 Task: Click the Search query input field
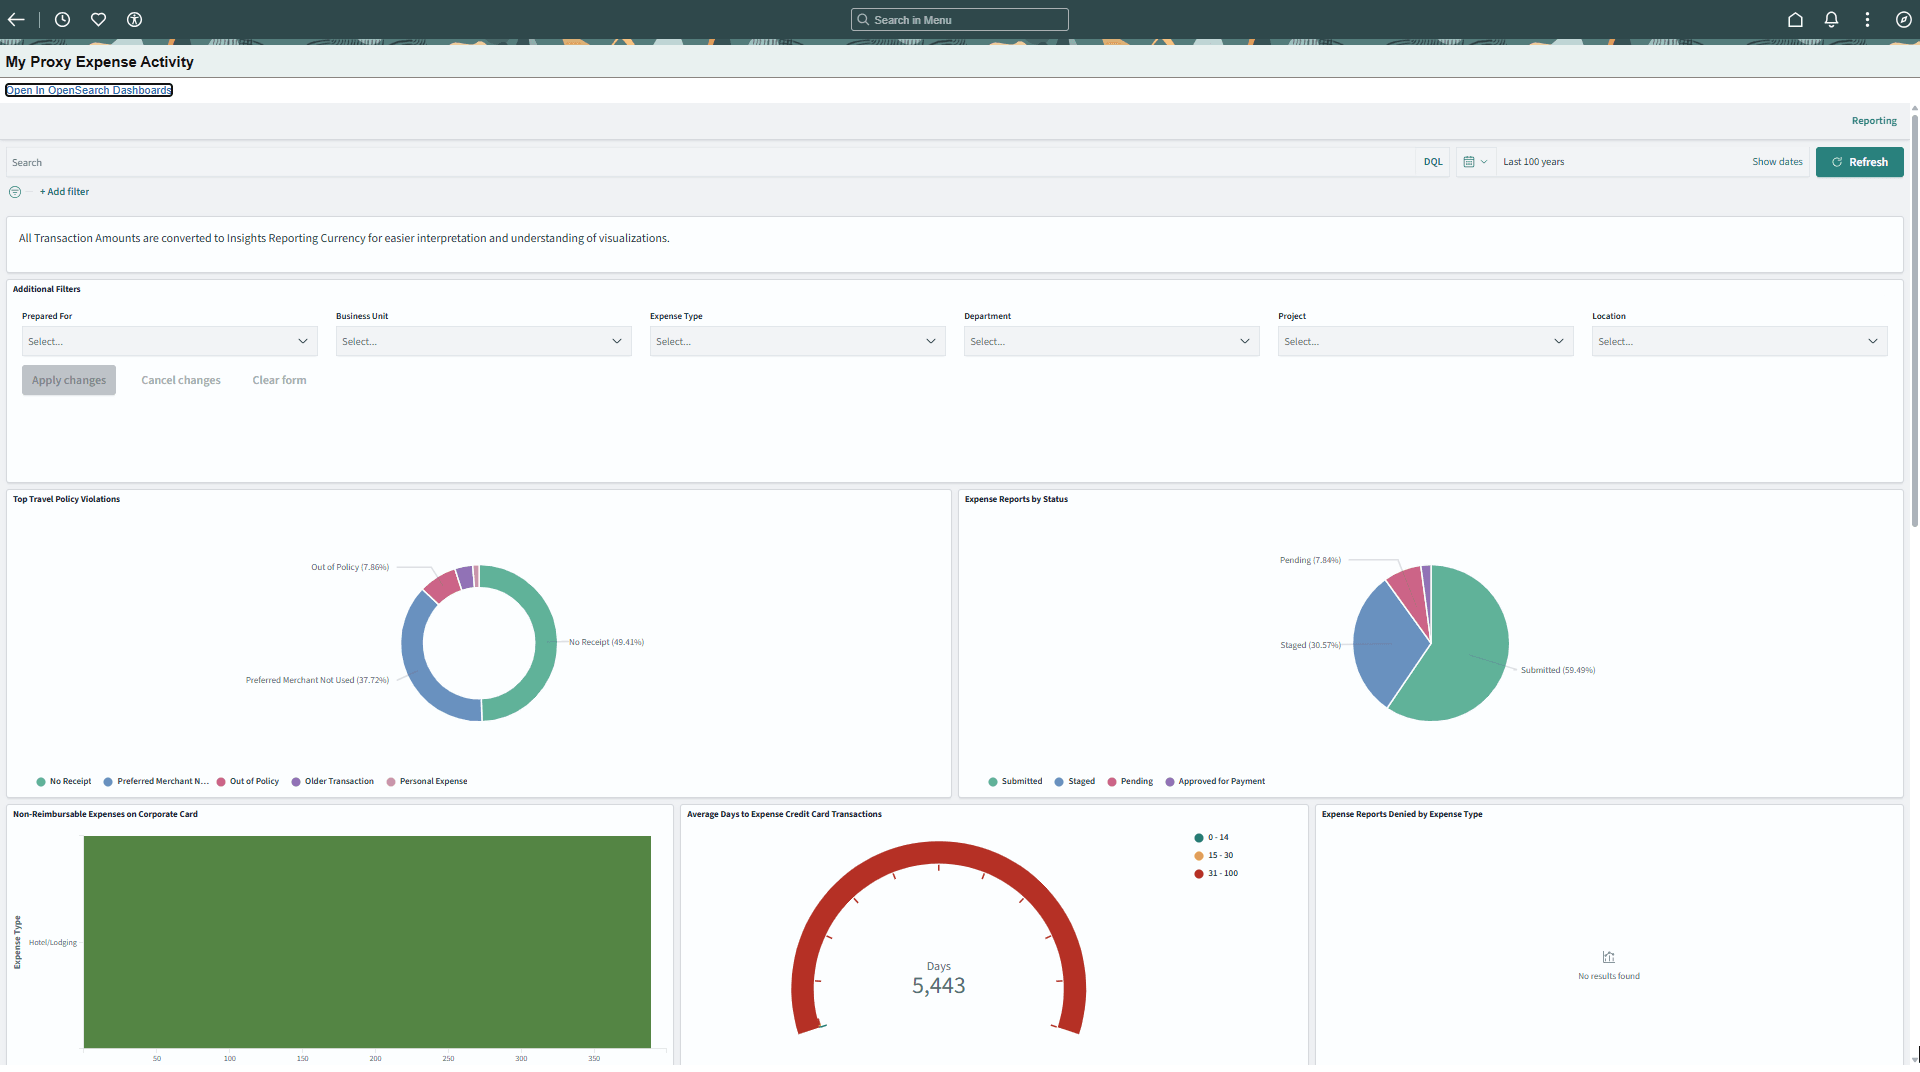[710, 162]
